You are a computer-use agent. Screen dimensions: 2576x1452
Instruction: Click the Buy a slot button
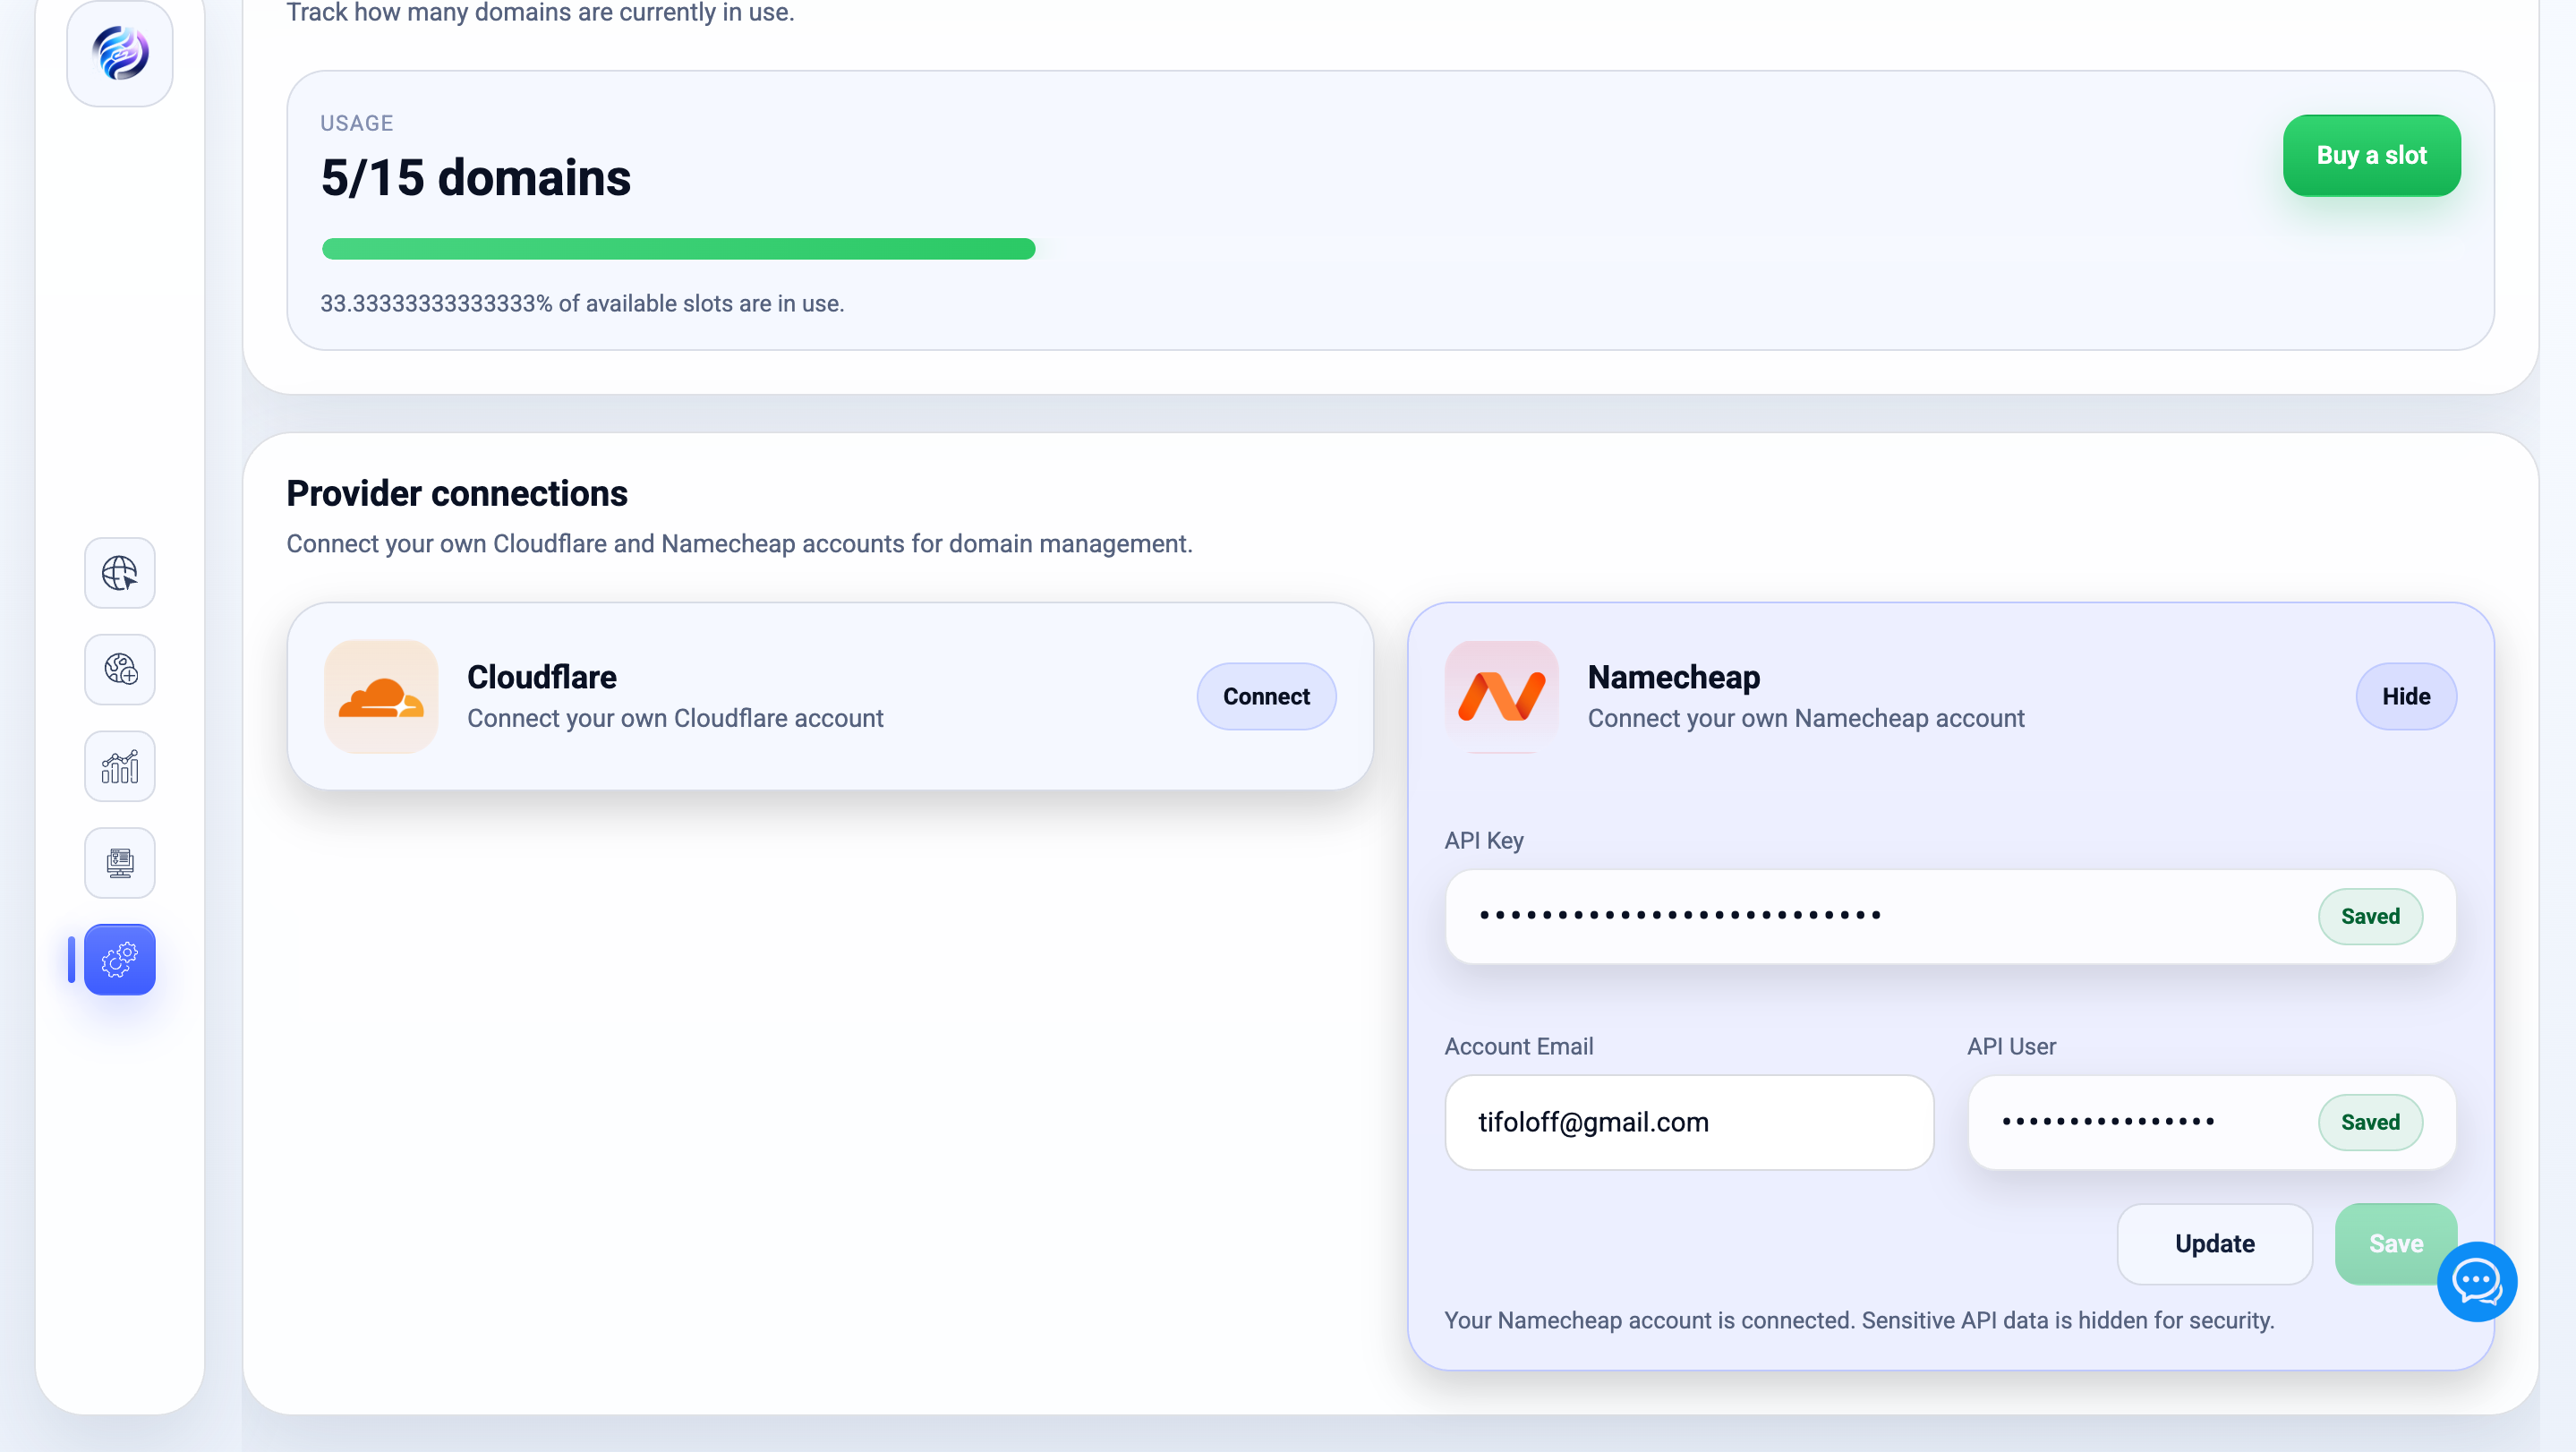pyautogui.click(x=2371, y=155)
